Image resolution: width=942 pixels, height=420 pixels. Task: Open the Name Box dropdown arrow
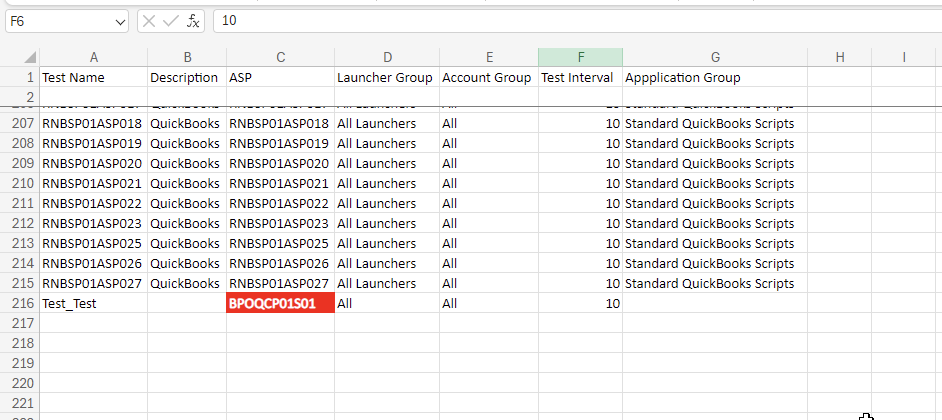120,22
